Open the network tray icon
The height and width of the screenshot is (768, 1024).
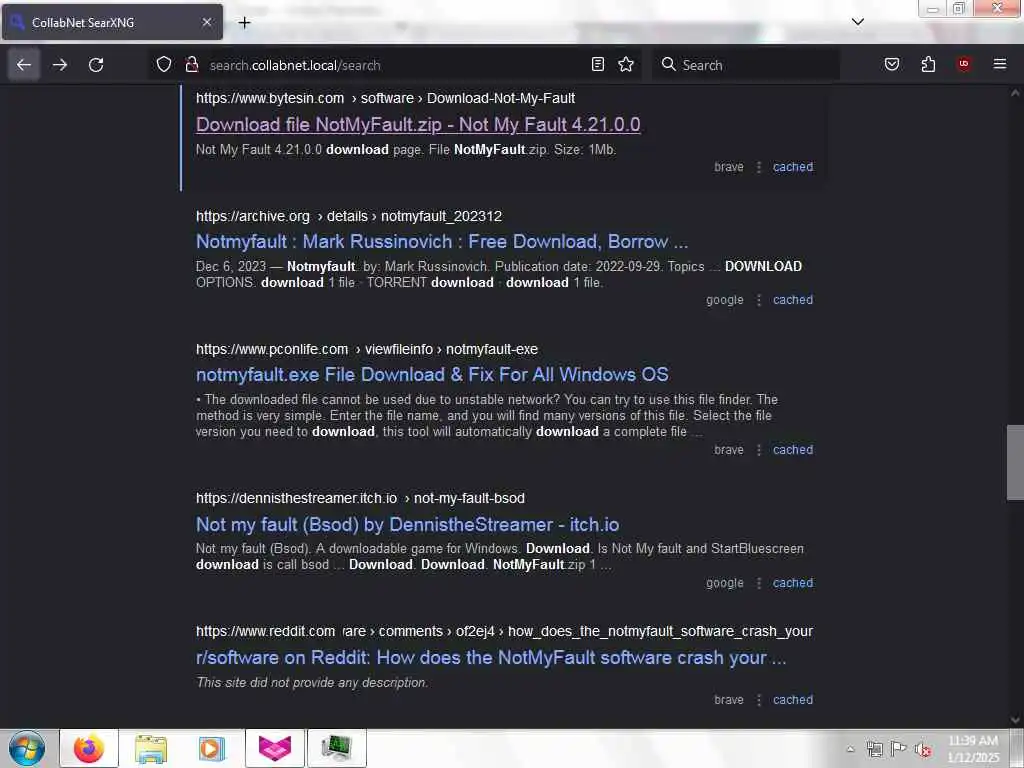pyautogui.click(x=874, y=749)
